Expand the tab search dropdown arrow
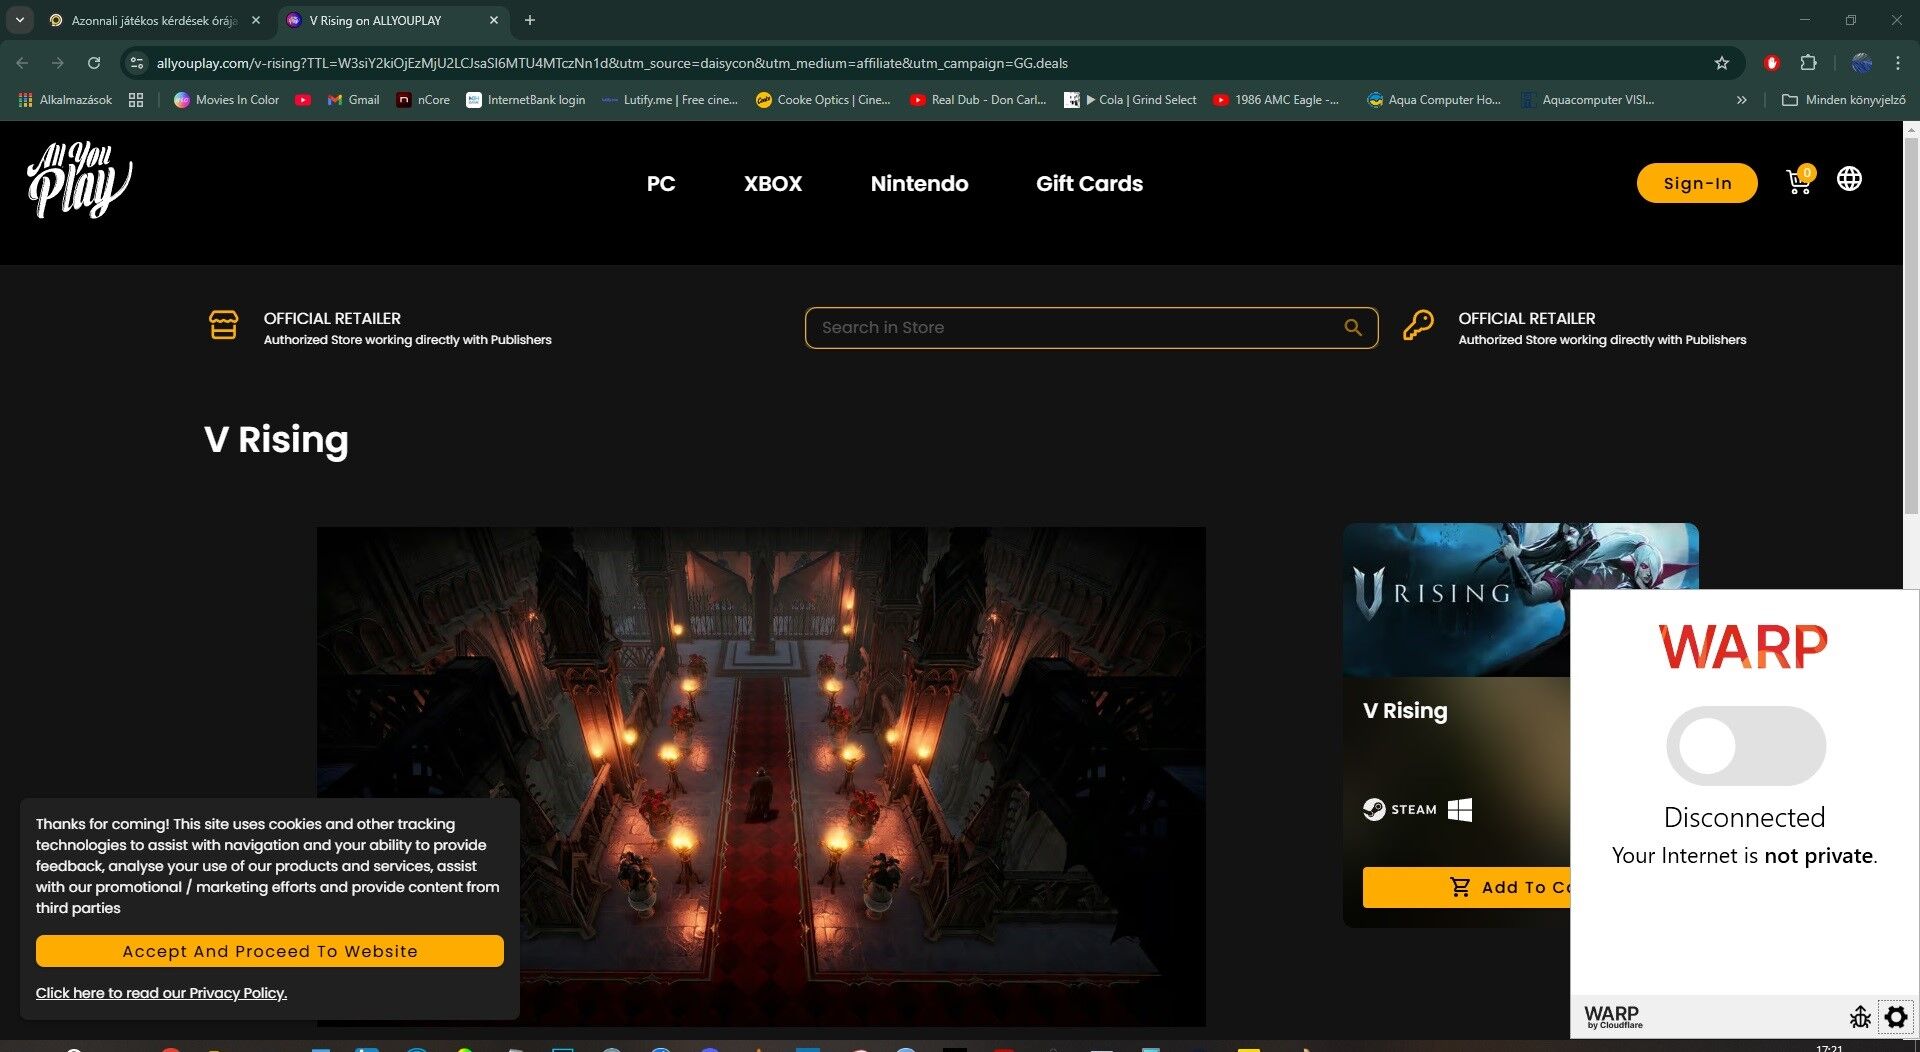1920x1052 pixels. 19,20
